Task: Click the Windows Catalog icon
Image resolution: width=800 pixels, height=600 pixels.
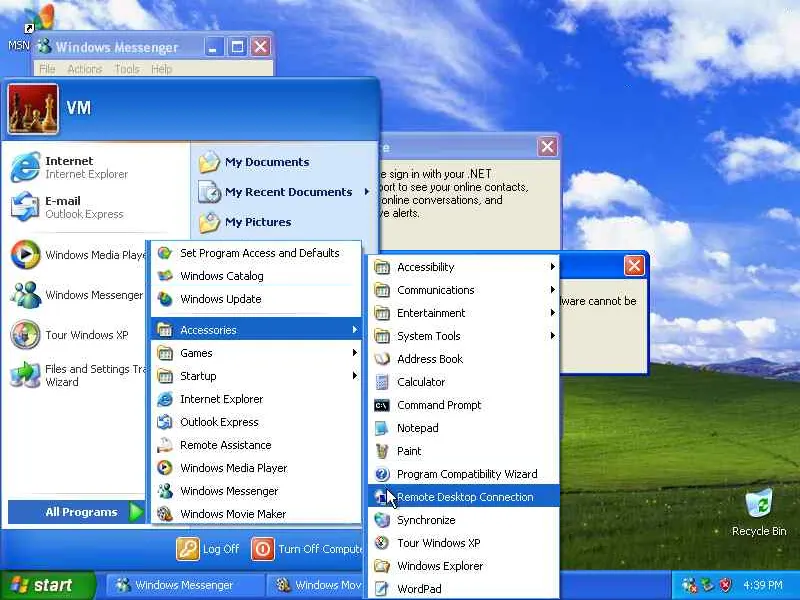Action: (x=165, y=276)
